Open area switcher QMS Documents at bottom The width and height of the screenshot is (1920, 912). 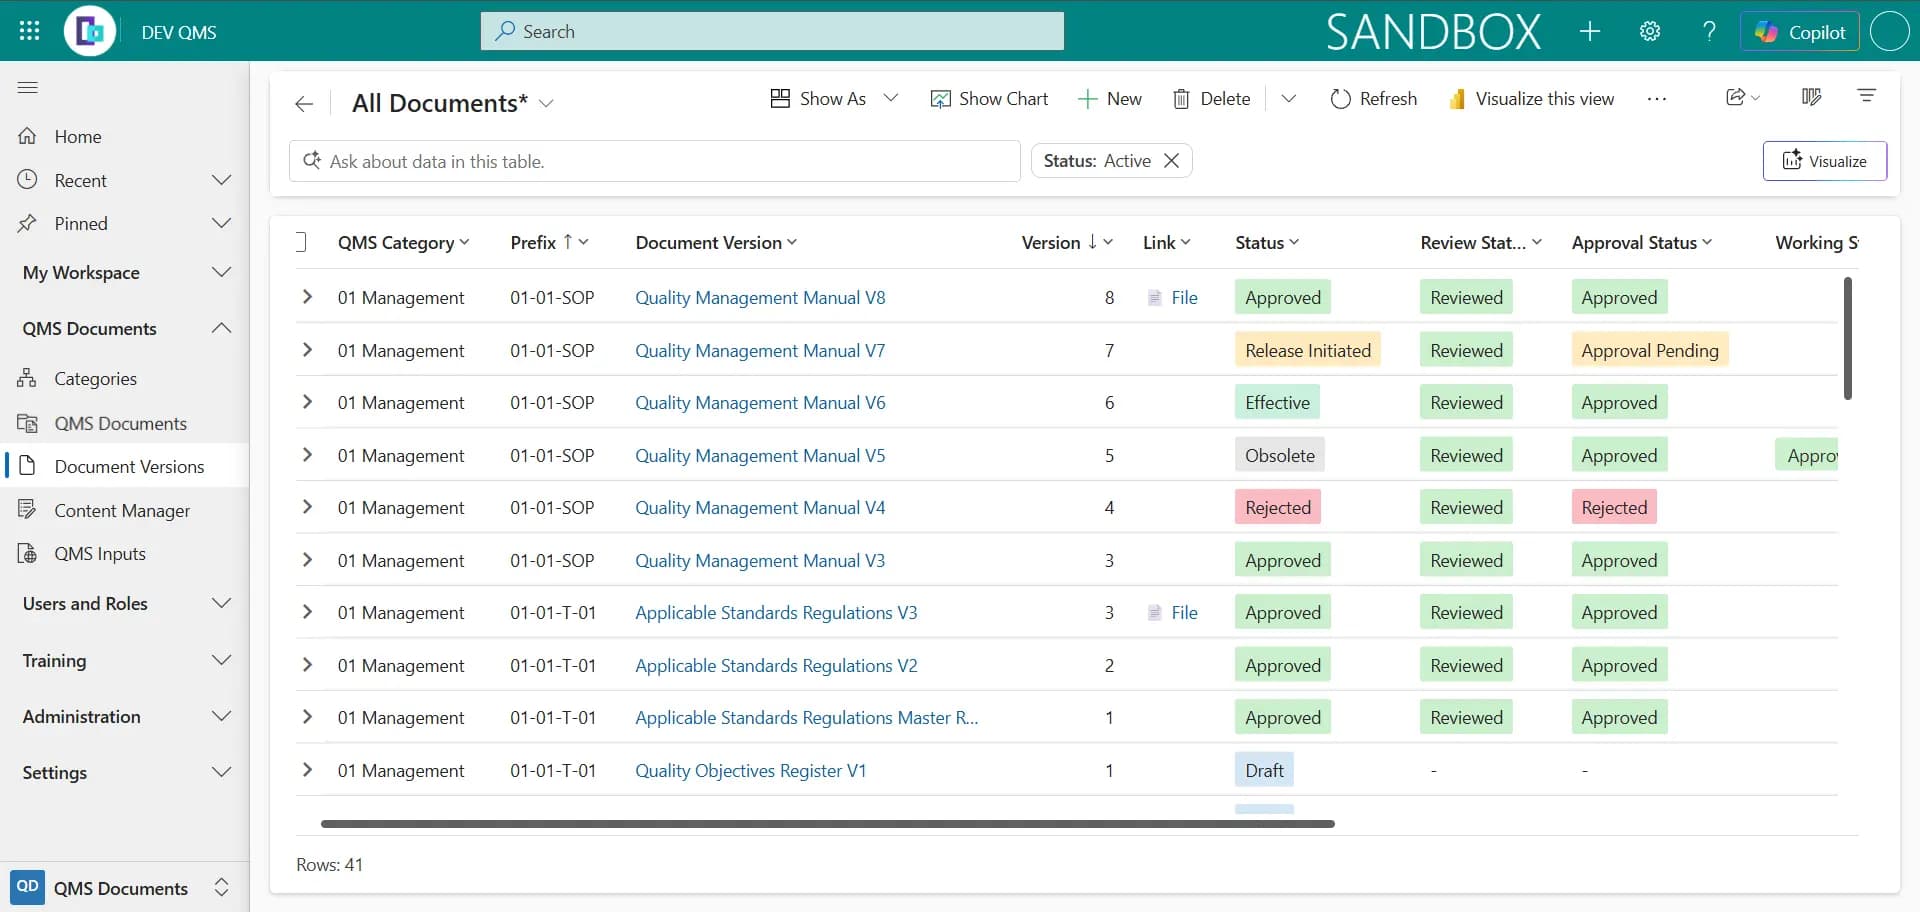tap(124, 888)
